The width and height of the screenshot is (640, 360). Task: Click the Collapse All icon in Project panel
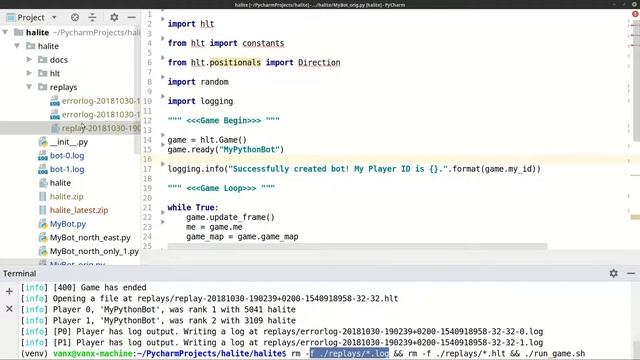coord(92,17)
